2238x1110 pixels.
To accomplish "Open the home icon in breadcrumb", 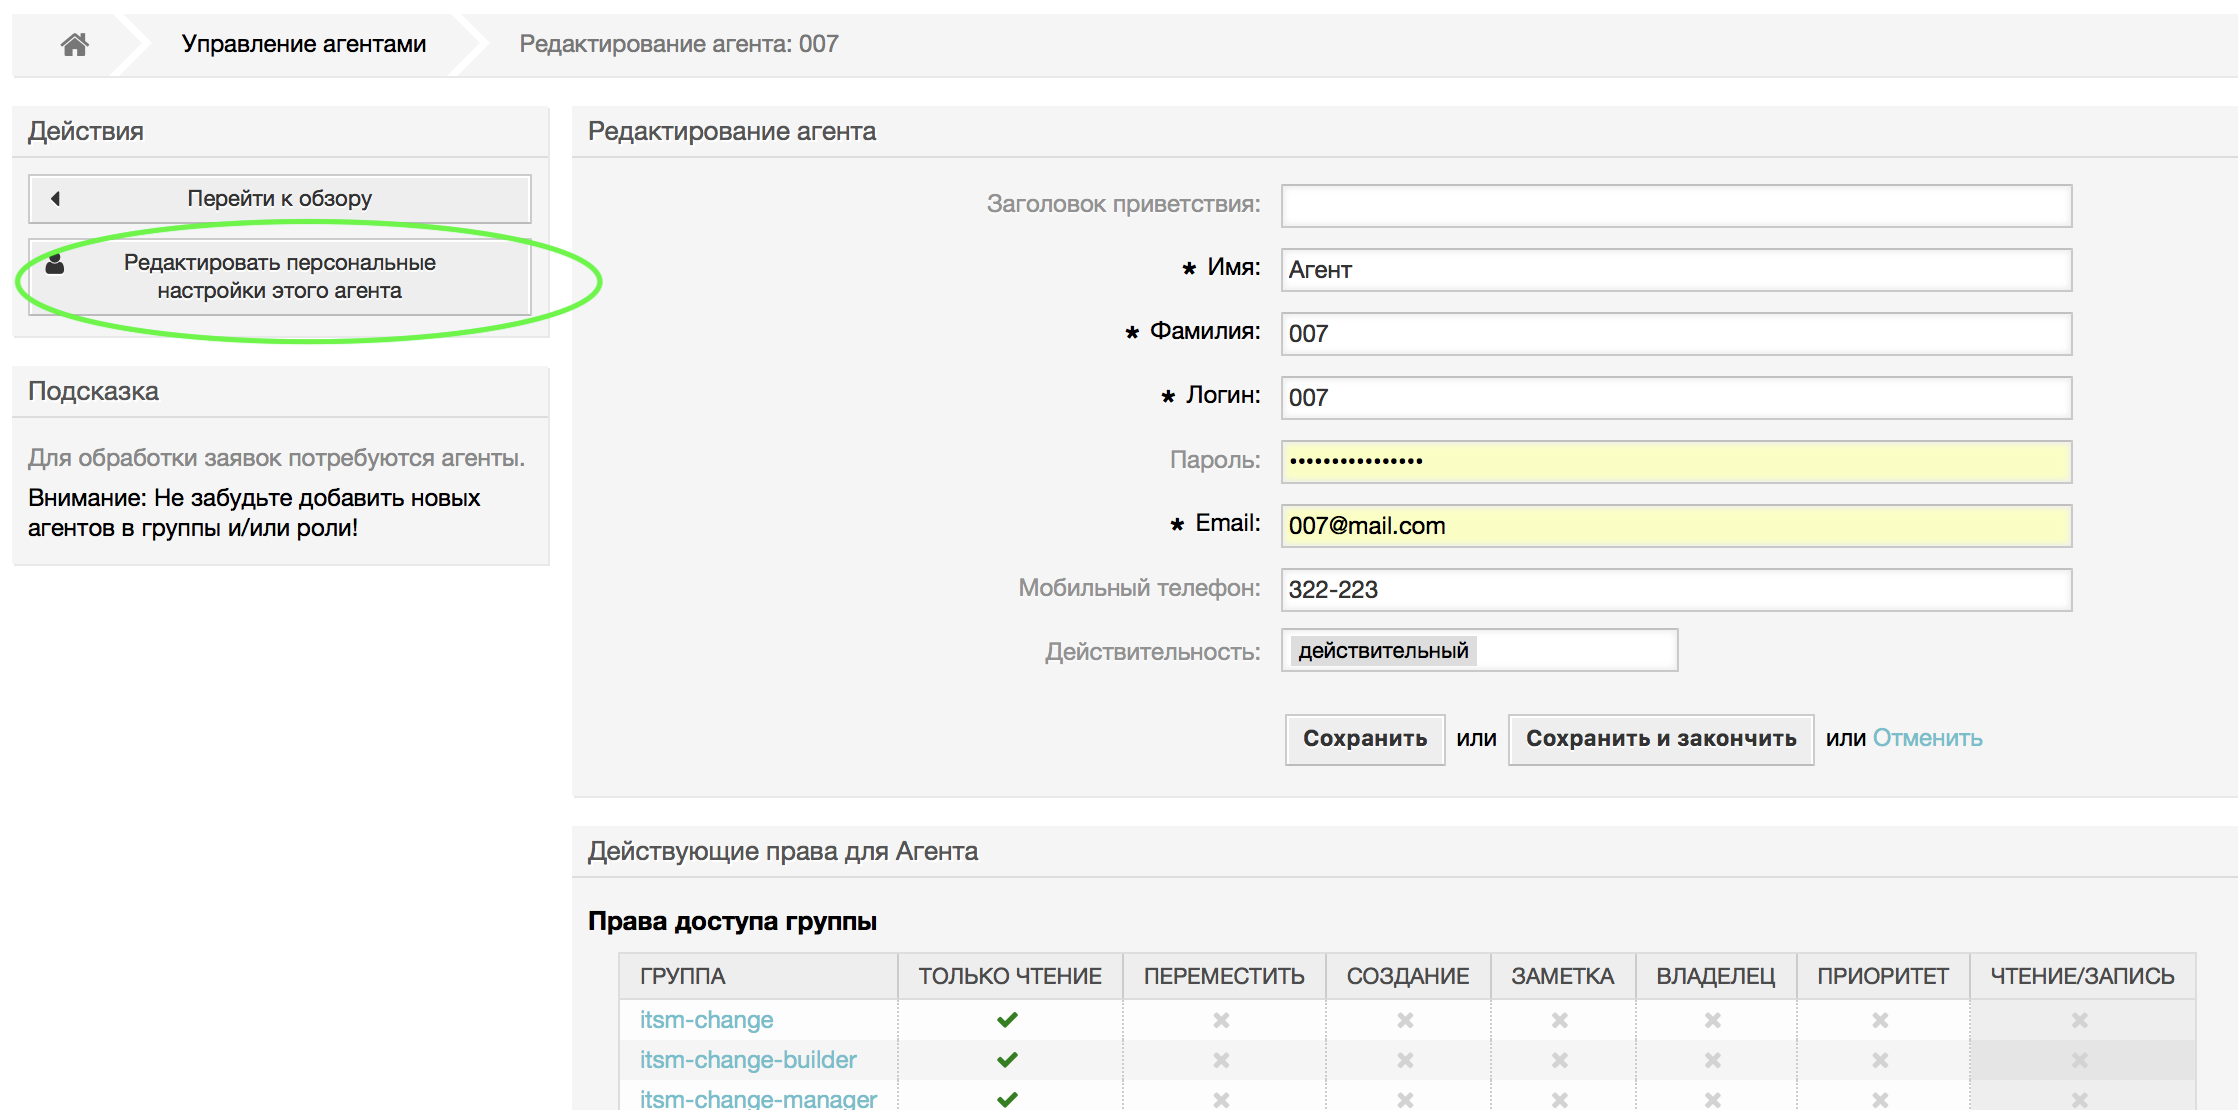I will 75,44.
